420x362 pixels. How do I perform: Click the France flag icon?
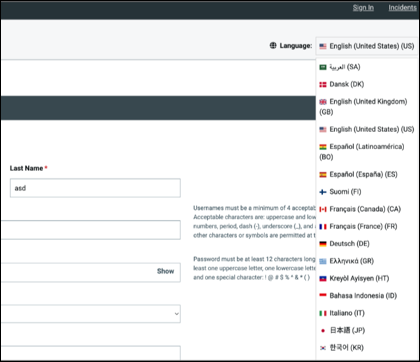[323, 227]
